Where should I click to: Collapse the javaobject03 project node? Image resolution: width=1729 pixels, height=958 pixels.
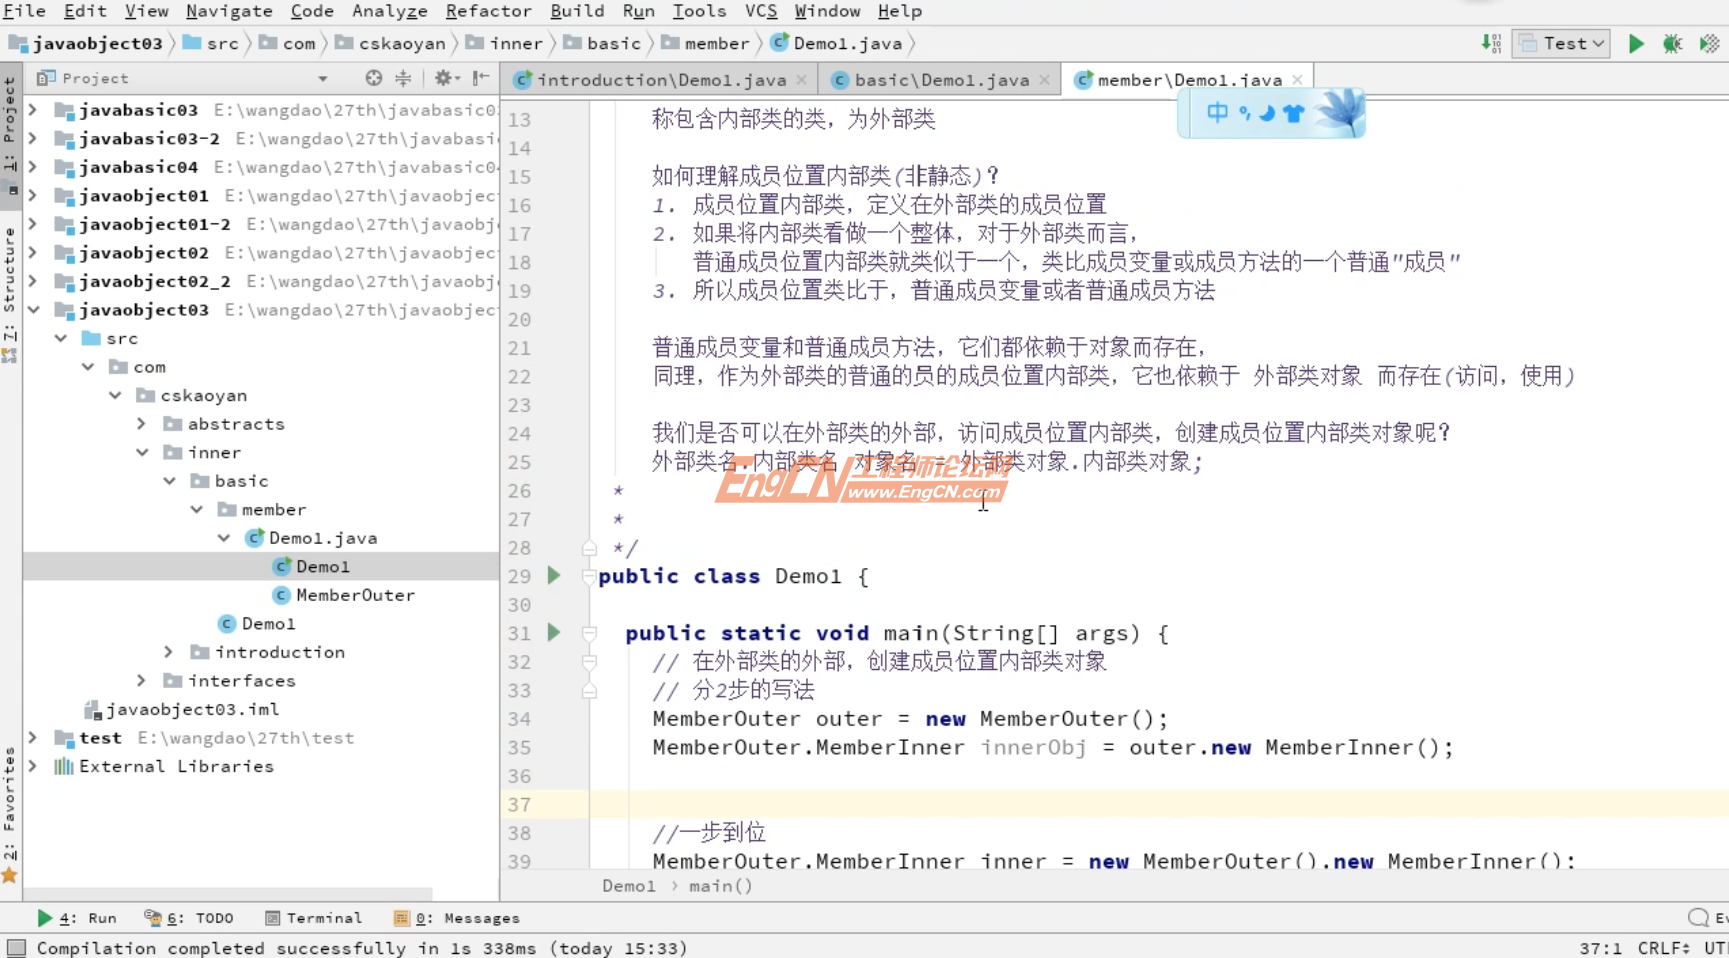pos(33,310)
